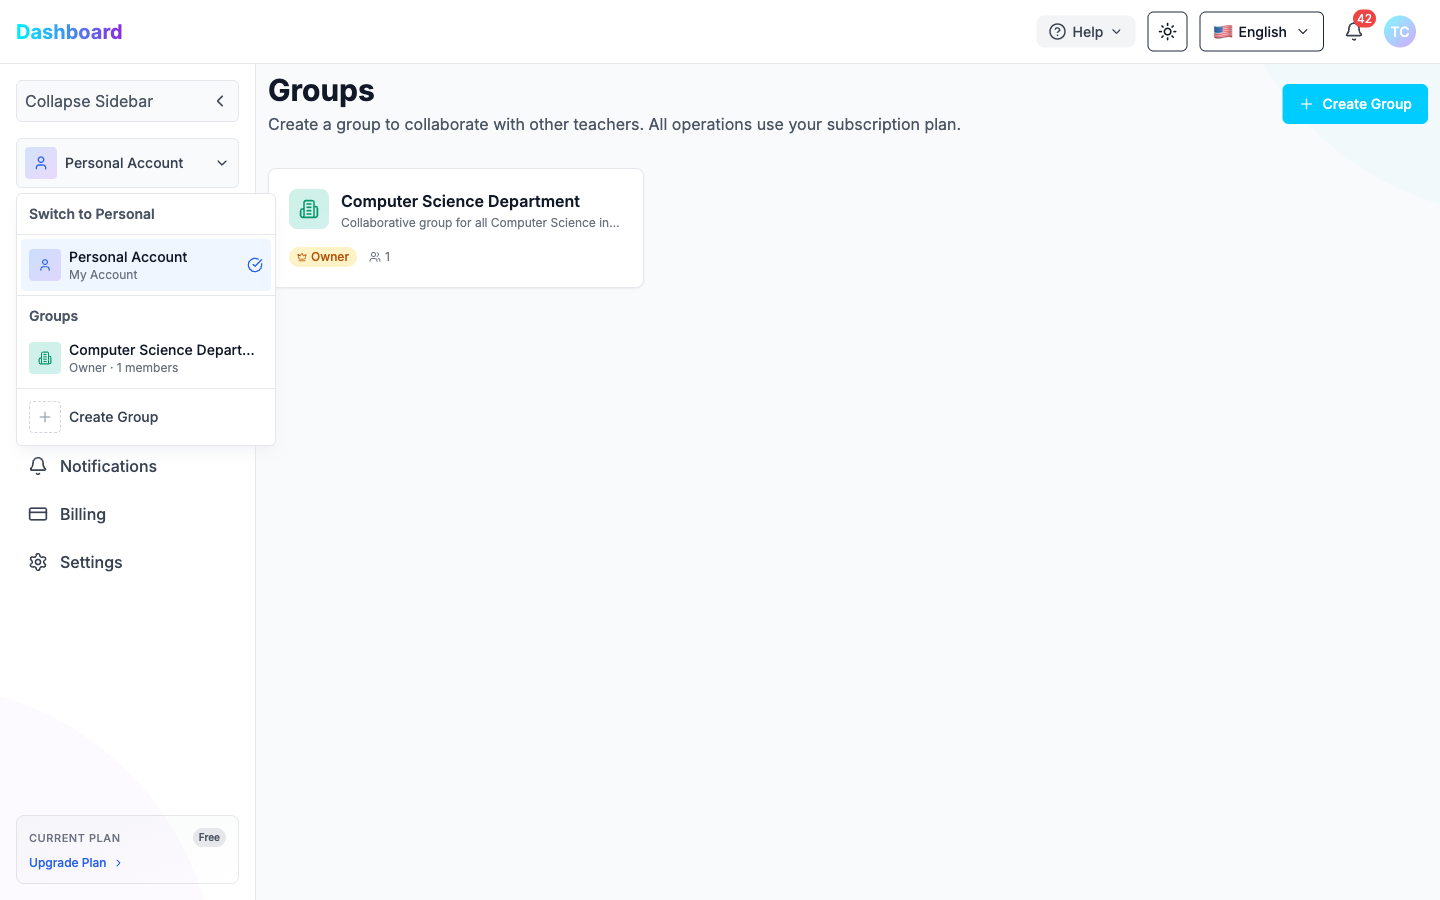The width and height of the screenshot is (1440, 900).
Task: Click the TC user avatar
Action: click(1399, 32)
